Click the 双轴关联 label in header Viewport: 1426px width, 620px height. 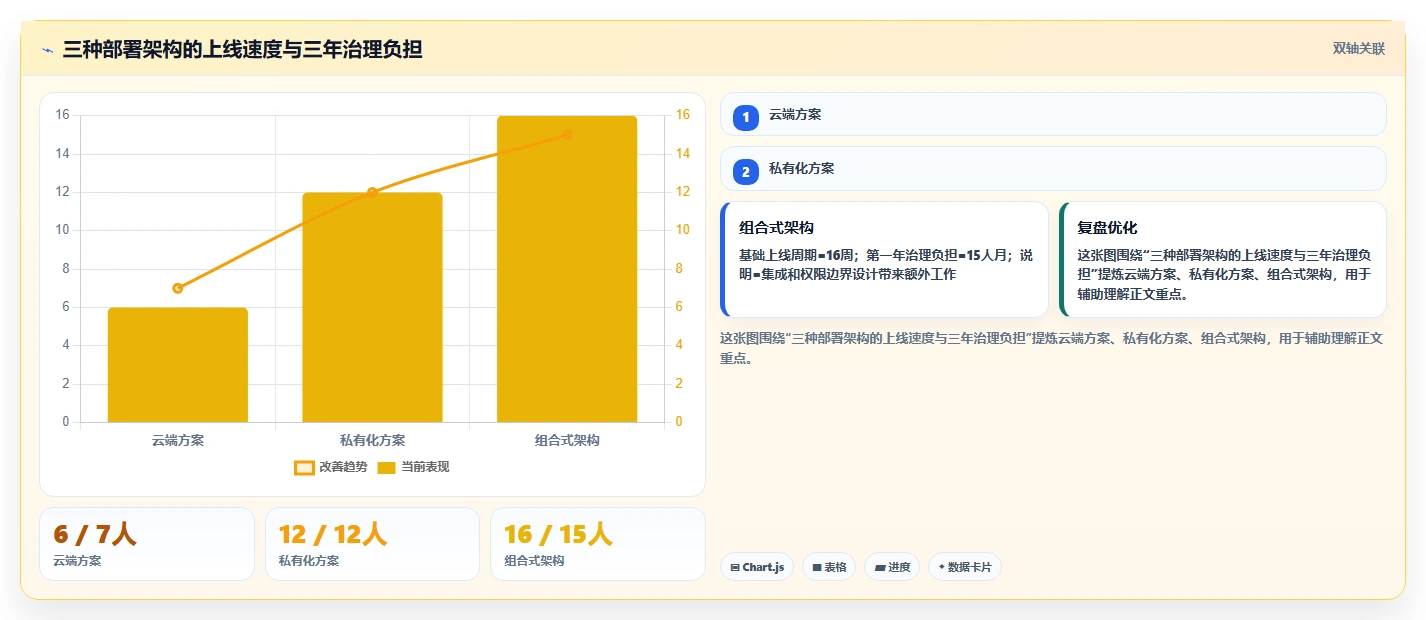[1358, 49]
